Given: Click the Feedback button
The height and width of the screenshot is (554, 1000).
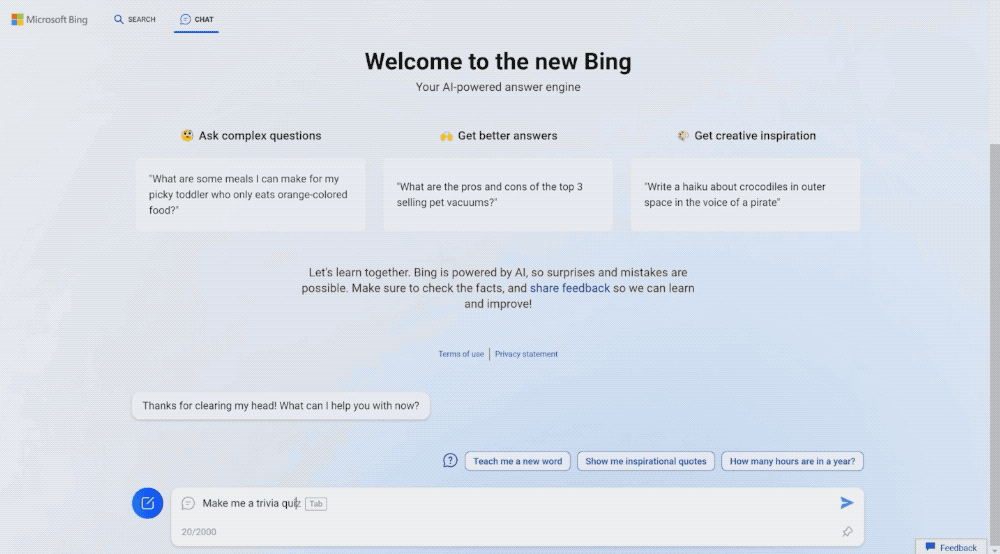Looking at the screenshot, I should [x=951, y=547].
